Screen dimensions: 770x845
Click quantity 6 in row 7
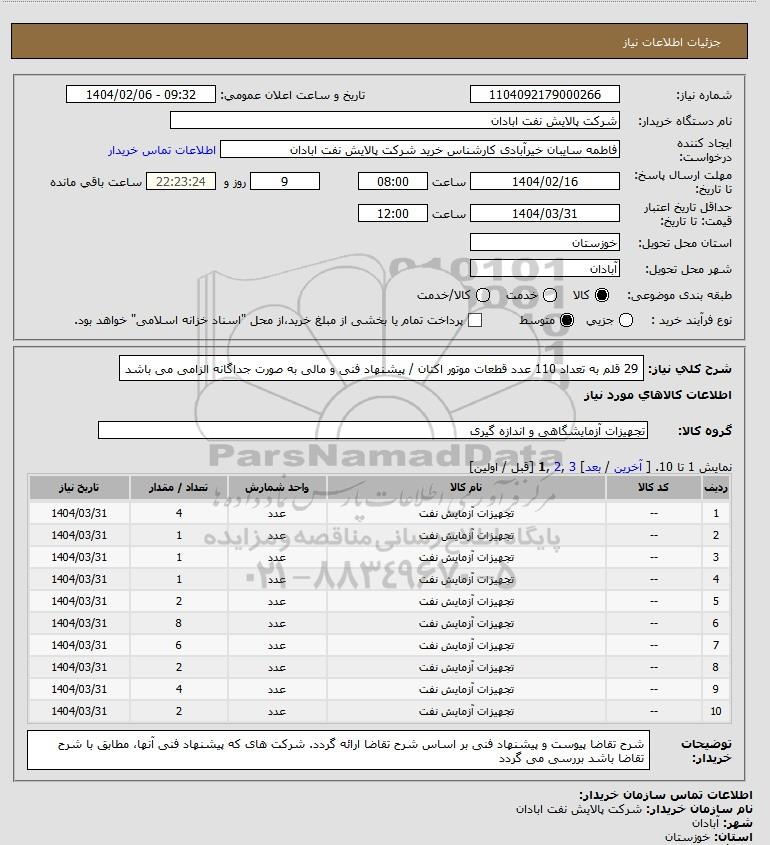coord(178,646)
